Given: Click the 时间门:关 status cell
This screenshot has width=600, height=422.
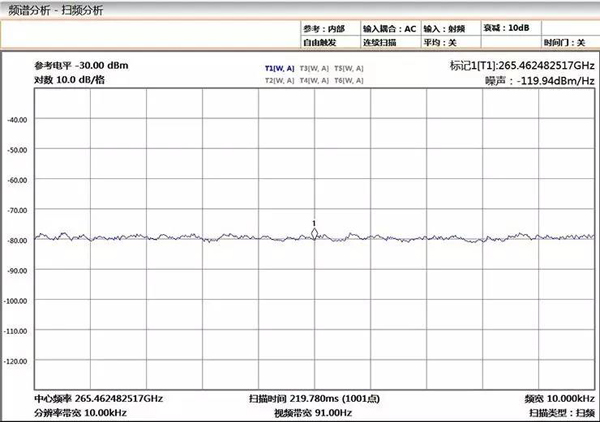Looking at the screenshot, I should pyautogui.click(x=570, y=42).
